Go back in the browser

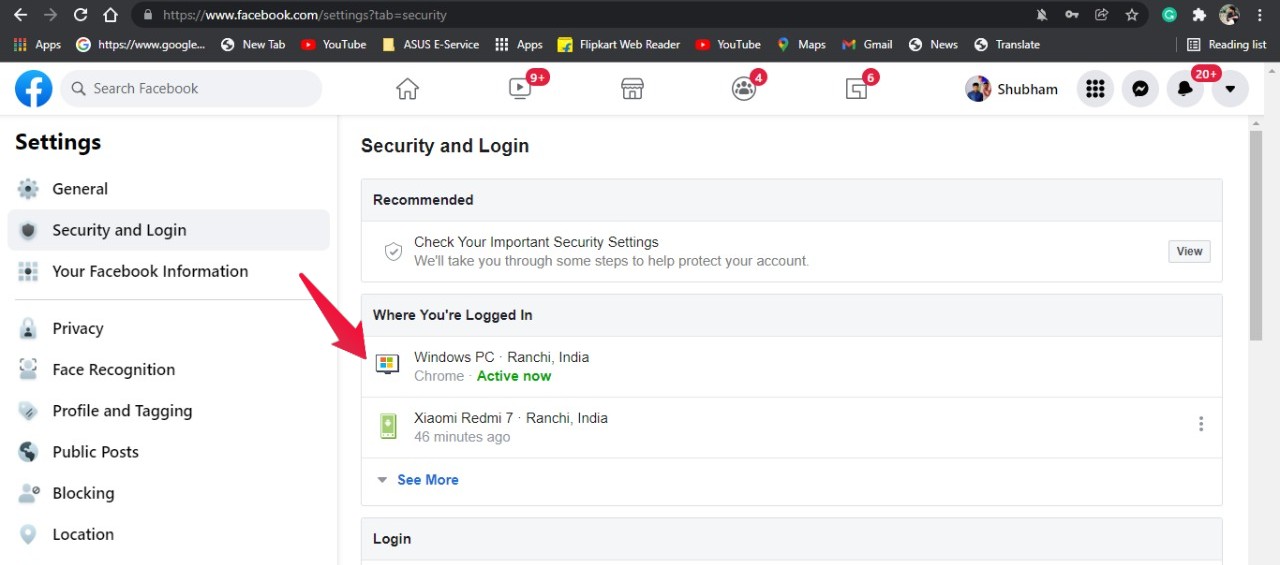click(20, 15)
